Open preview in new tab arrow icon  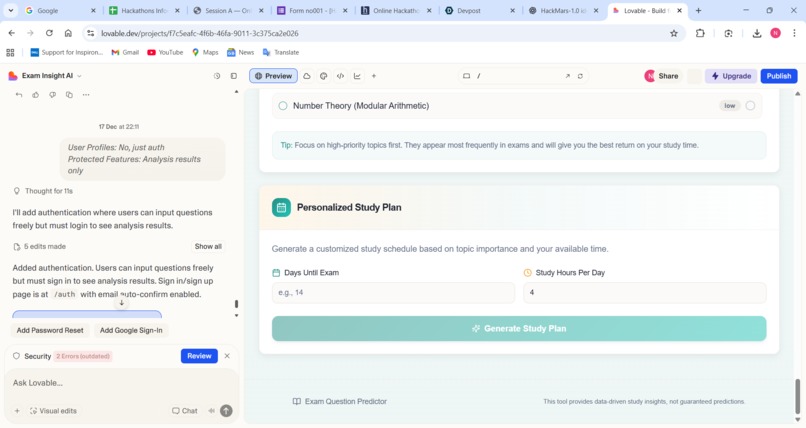[567, 76]
